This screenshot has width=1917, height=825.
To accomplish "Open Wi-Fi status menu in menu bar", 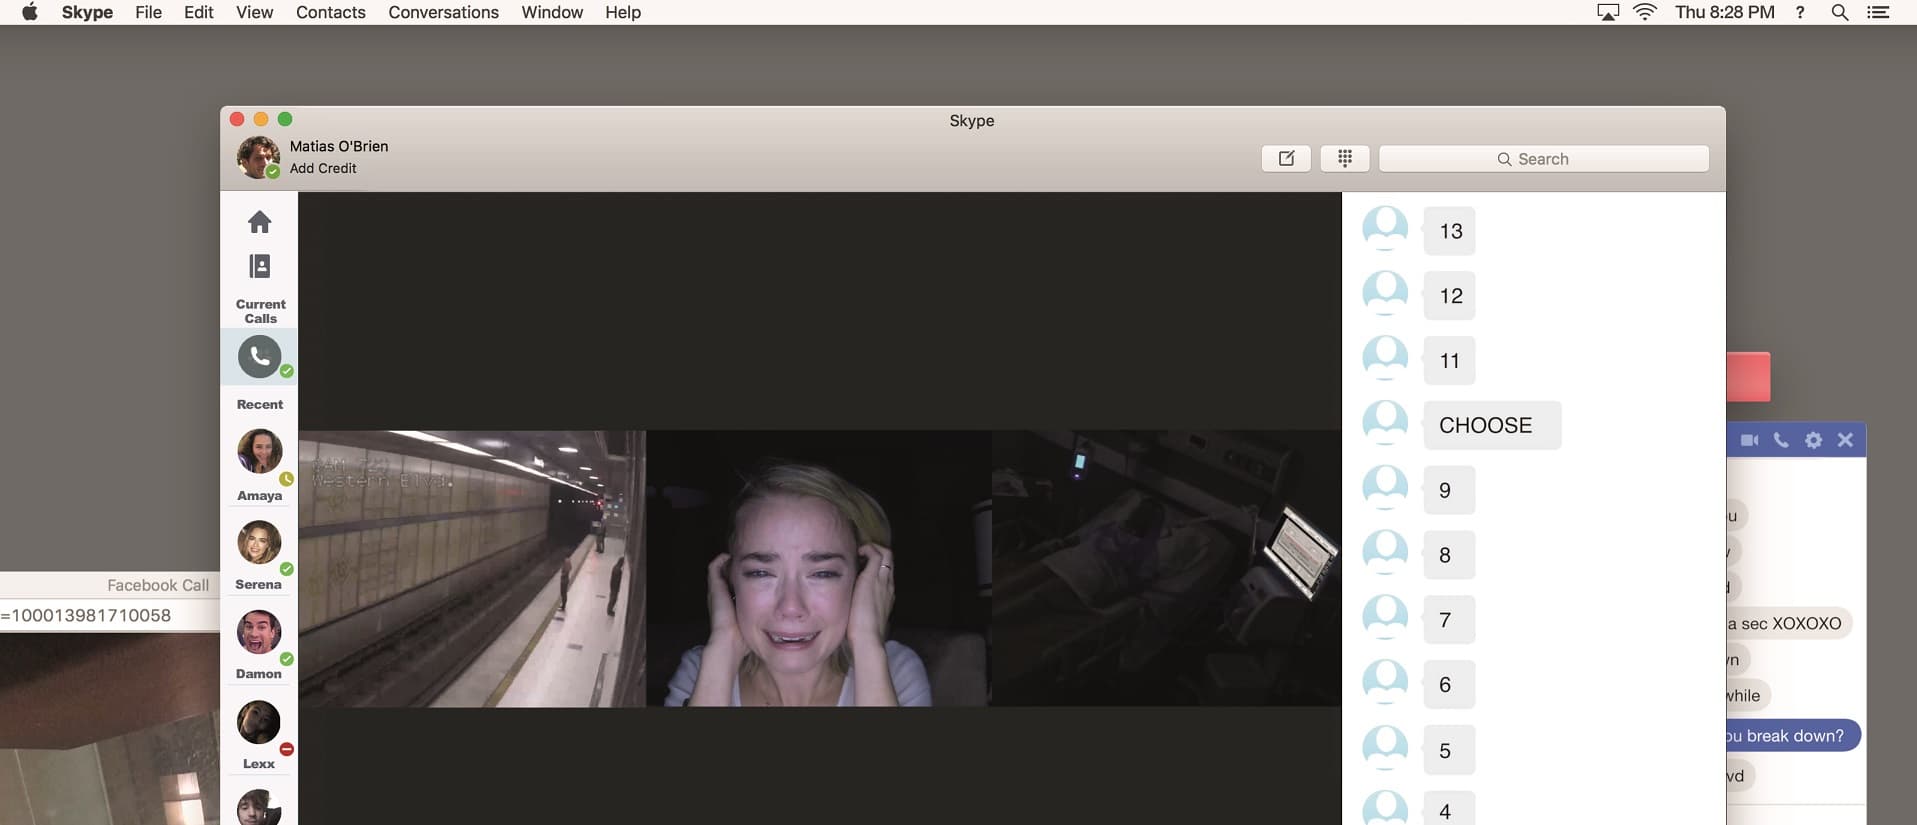I will point(1645,12).
